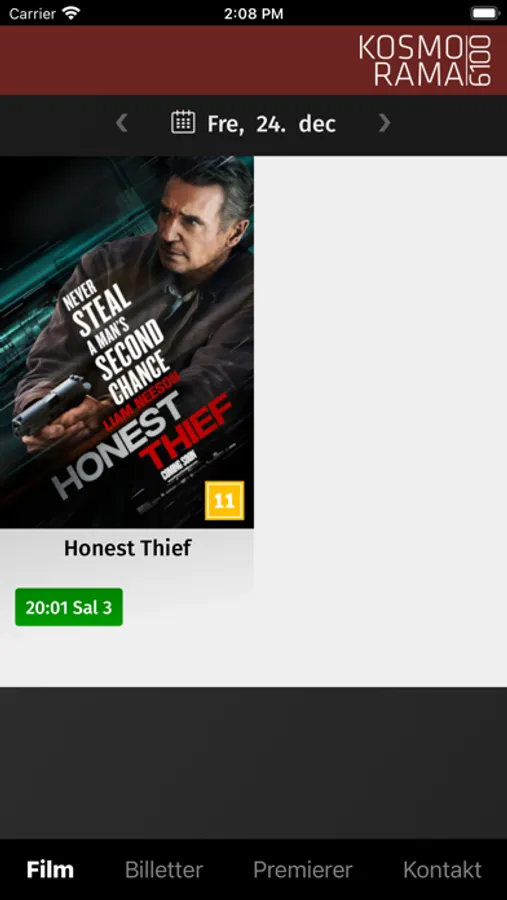
Task: Tap the Carrier label in status bar
Action: 32,14
